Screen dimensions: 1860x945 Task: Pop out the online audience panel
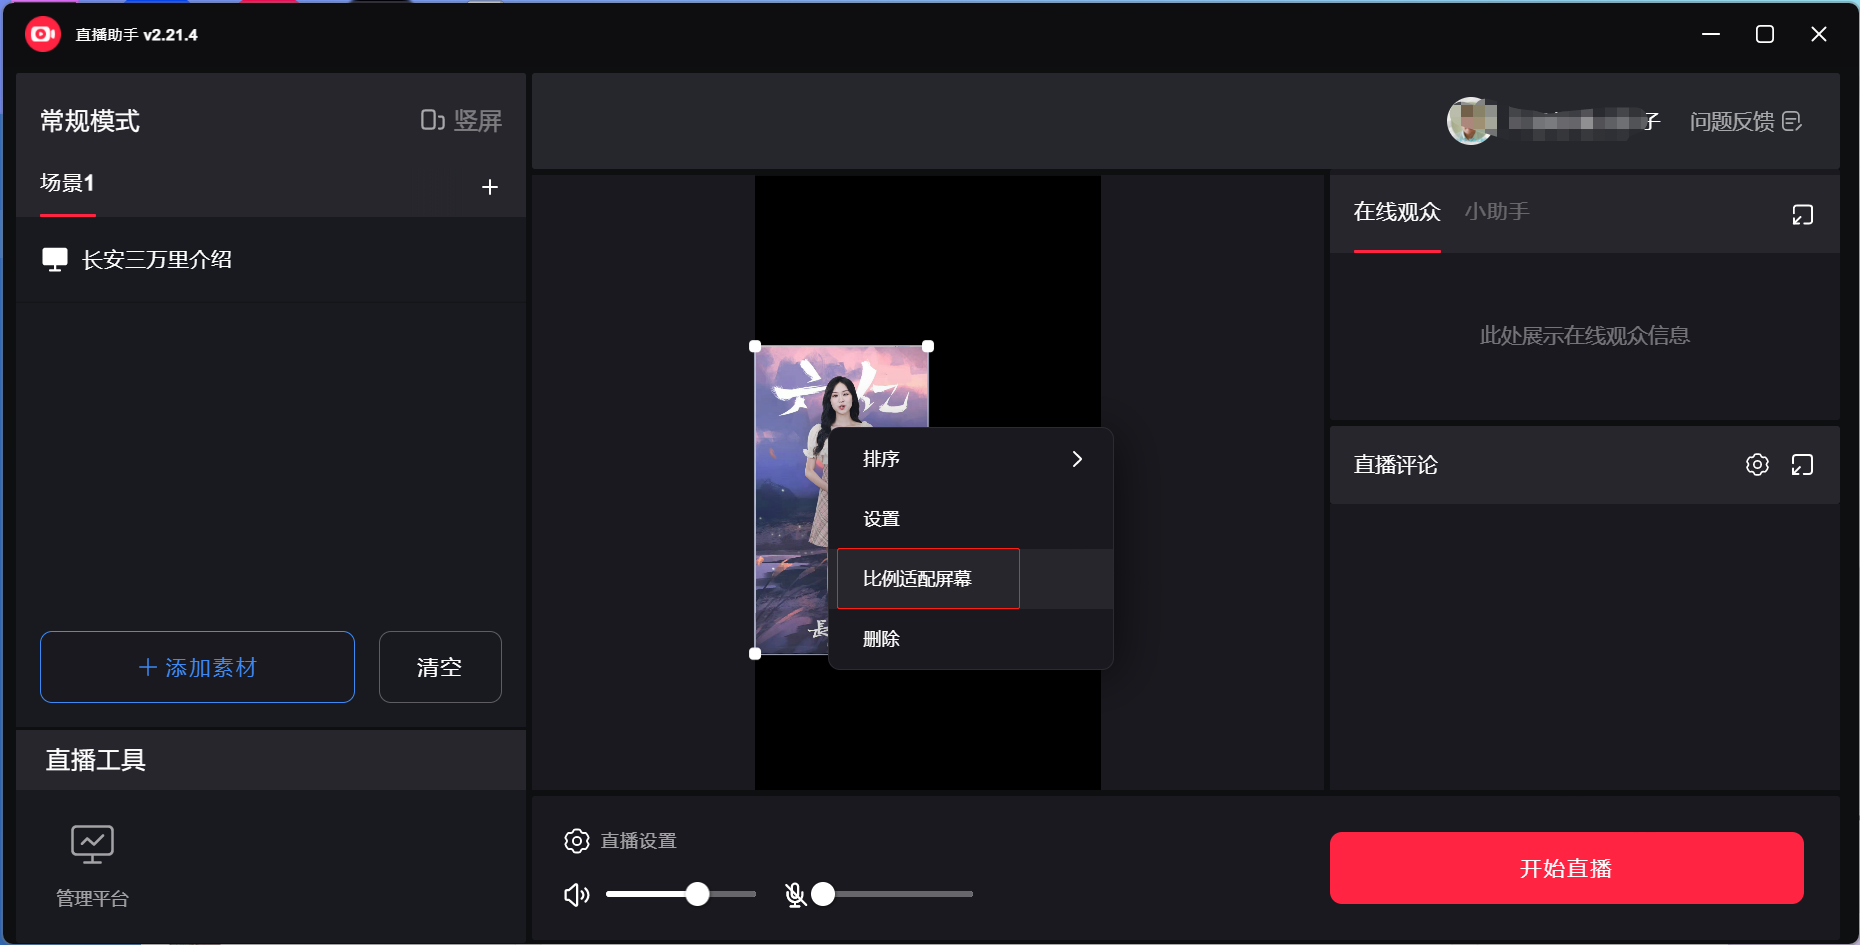click(x=1802, y=215)
